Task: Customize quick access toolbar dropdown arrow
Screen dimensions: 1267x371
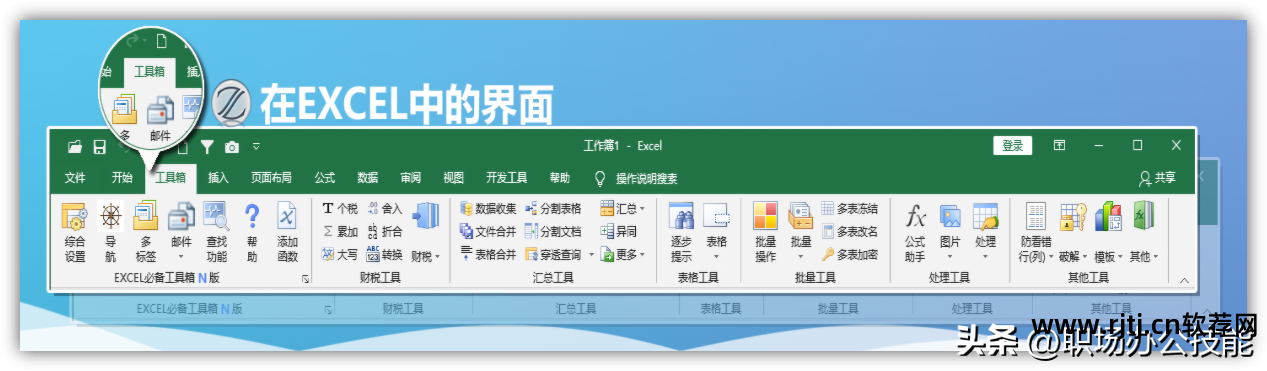Action: 256,147
